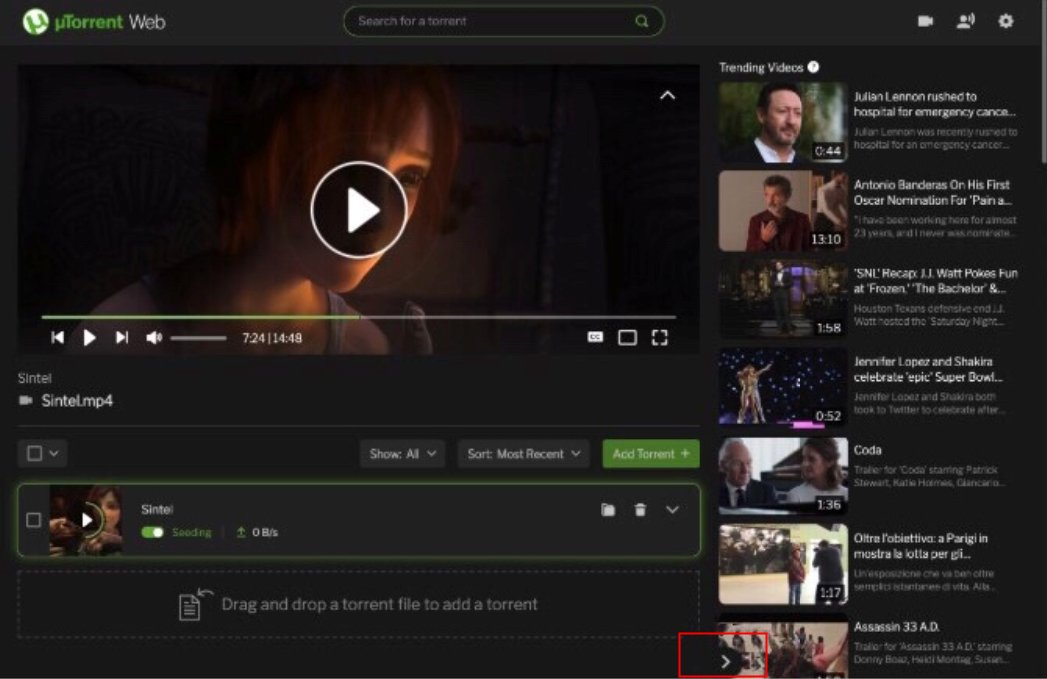Seek on the video progress bar
The height and width of the screenshot is (679, 1047).
tap(359, 316)
